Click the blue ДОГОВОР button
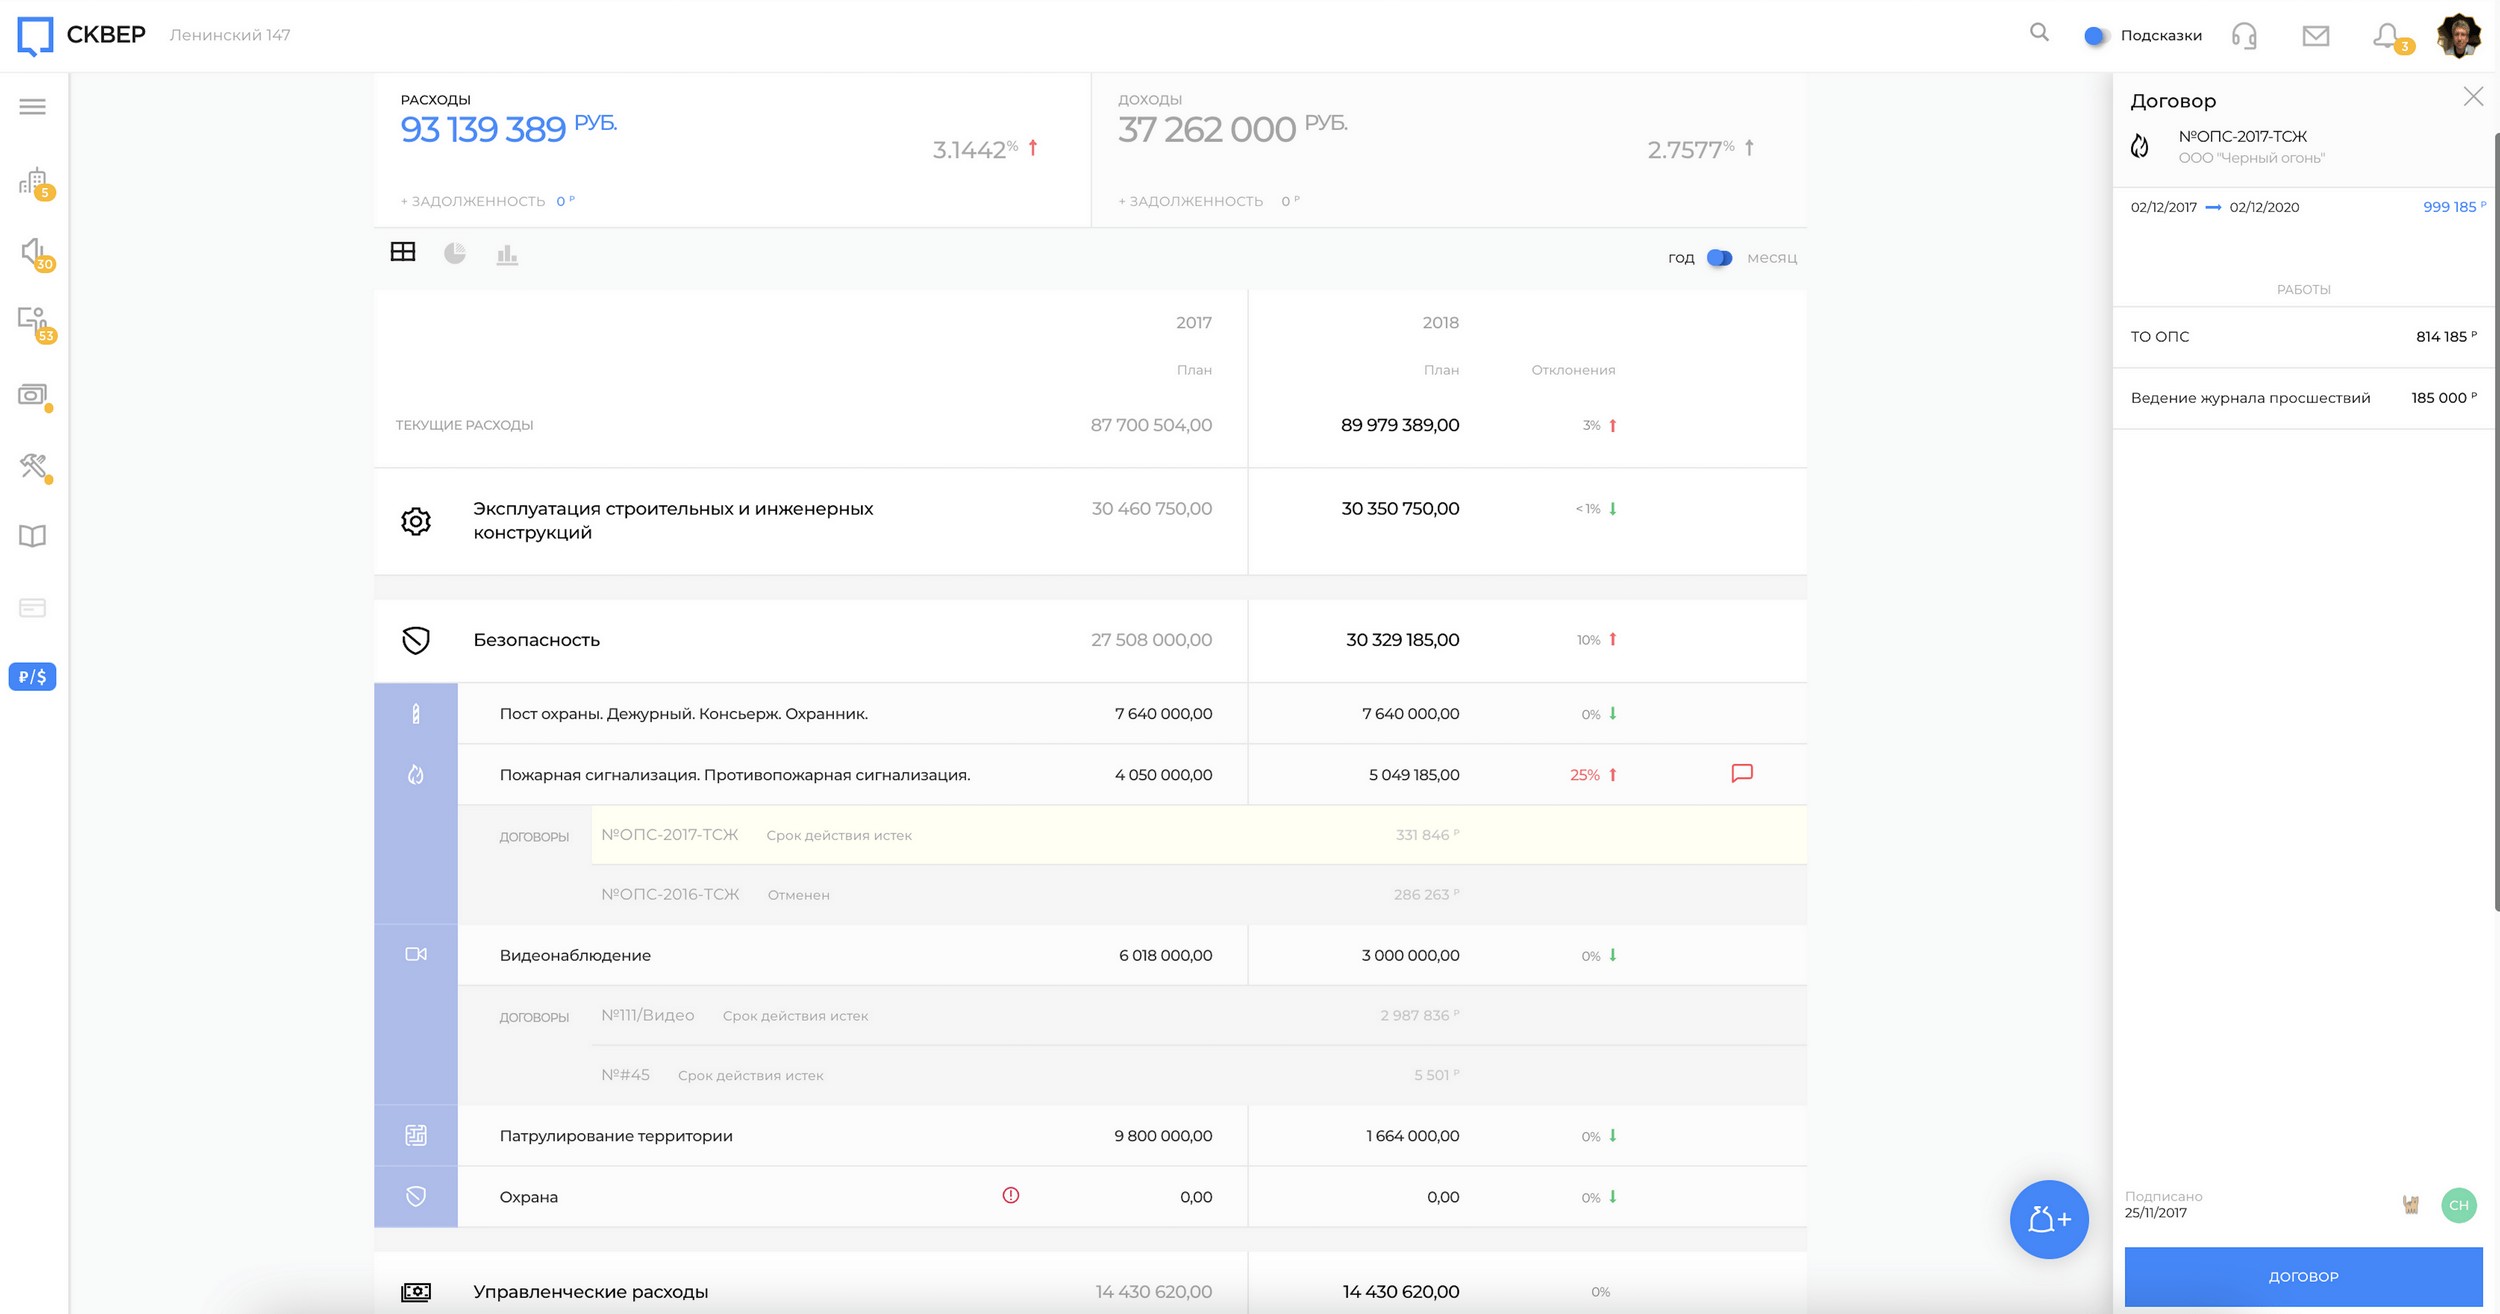Image resolution: width=2500 pixels, height=1314 pixels. tap(2302, 1276)
